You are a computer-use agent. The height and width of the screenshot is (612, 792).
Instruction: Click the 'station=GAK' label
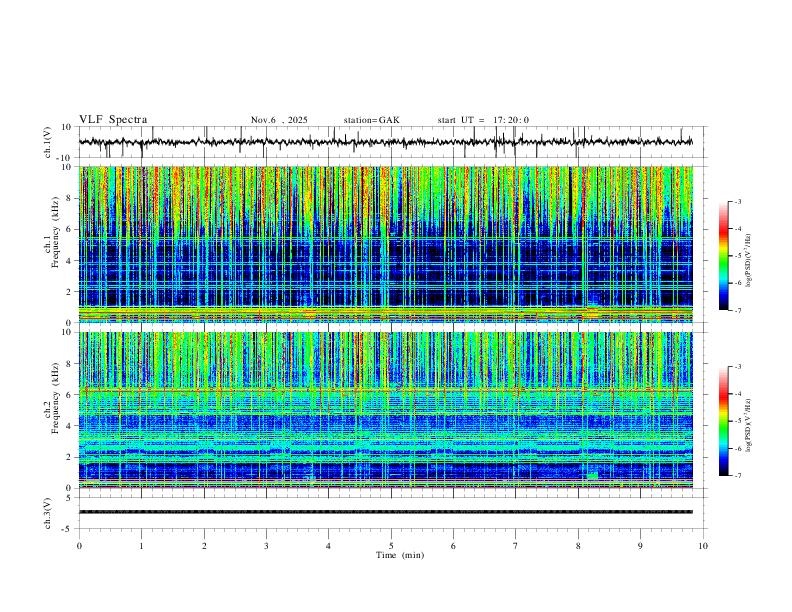tap(371, 120)
